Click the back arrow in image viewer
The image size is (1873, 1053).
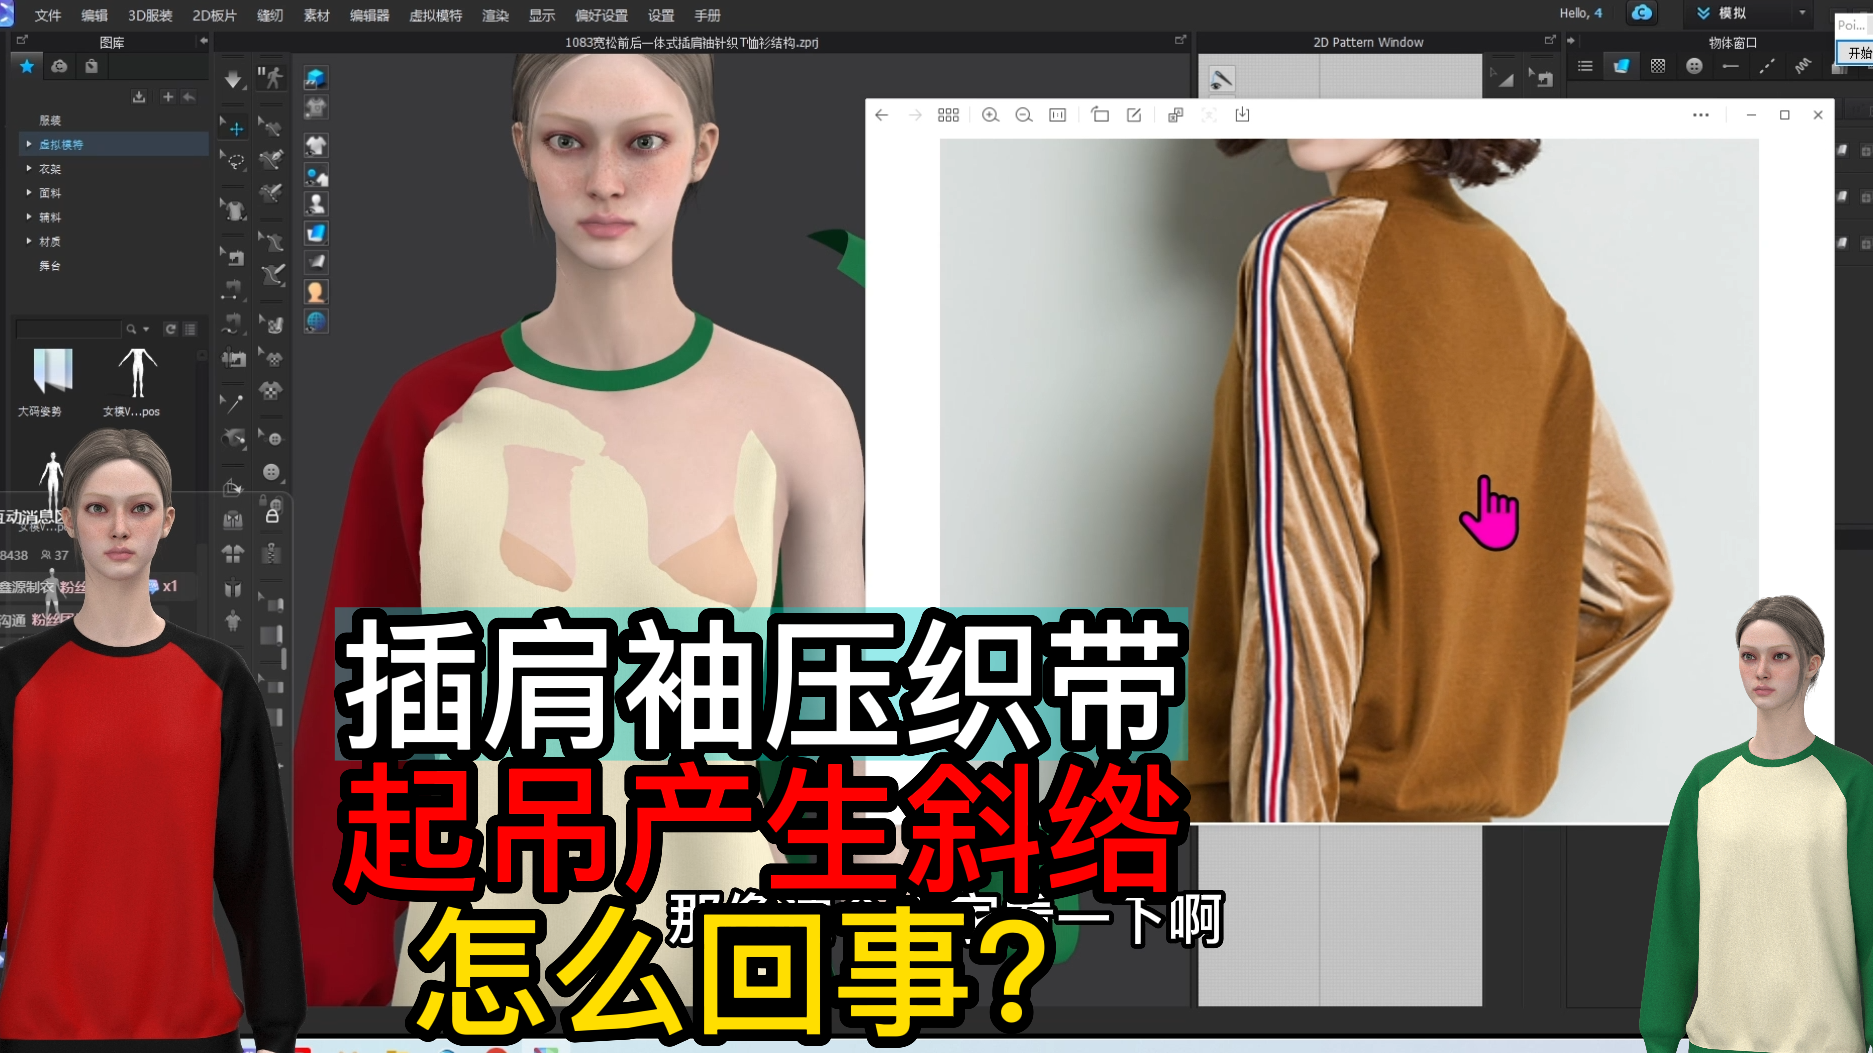pyautogui.click(x=881, y=115)
